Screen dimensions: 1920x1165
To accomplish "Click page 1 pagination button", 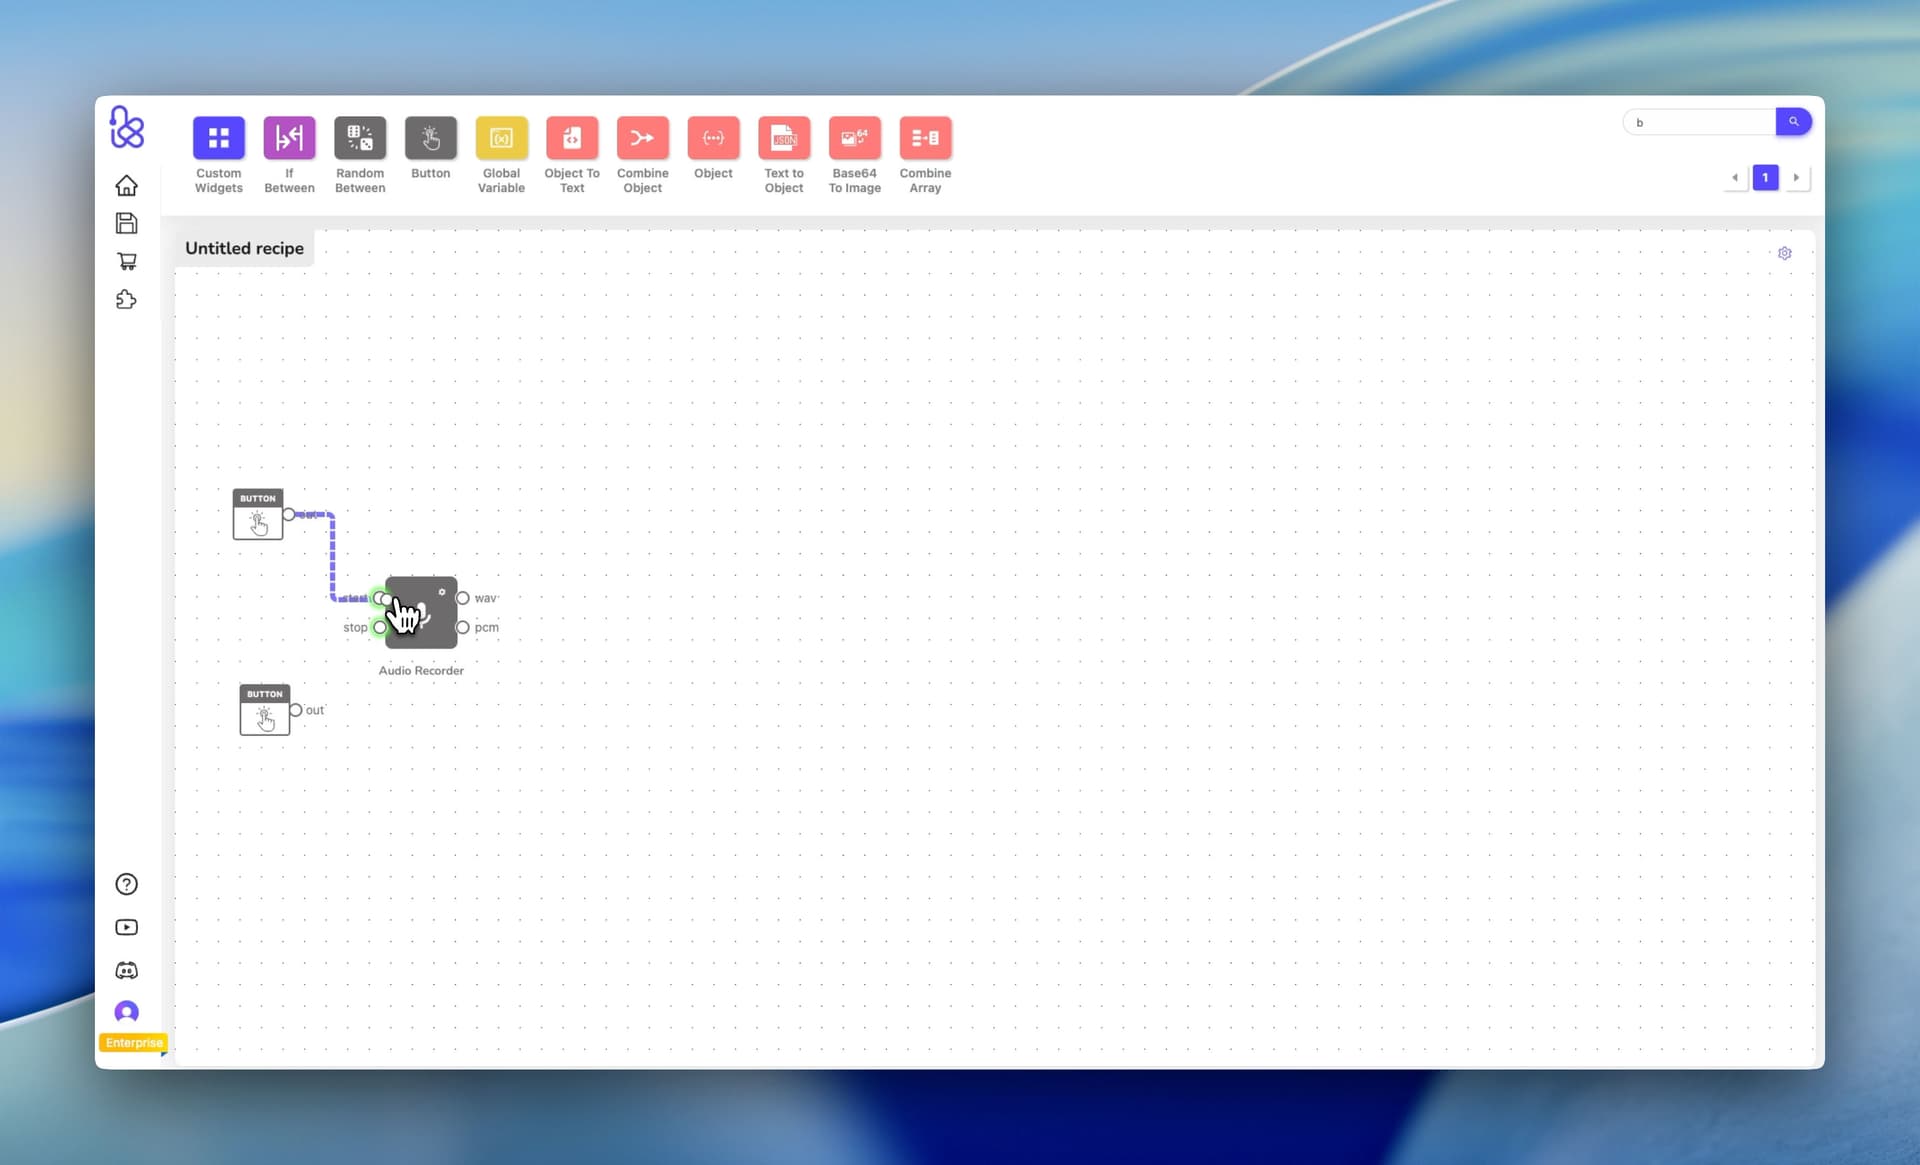I will pyautogui.click(x=1765, y=178).
